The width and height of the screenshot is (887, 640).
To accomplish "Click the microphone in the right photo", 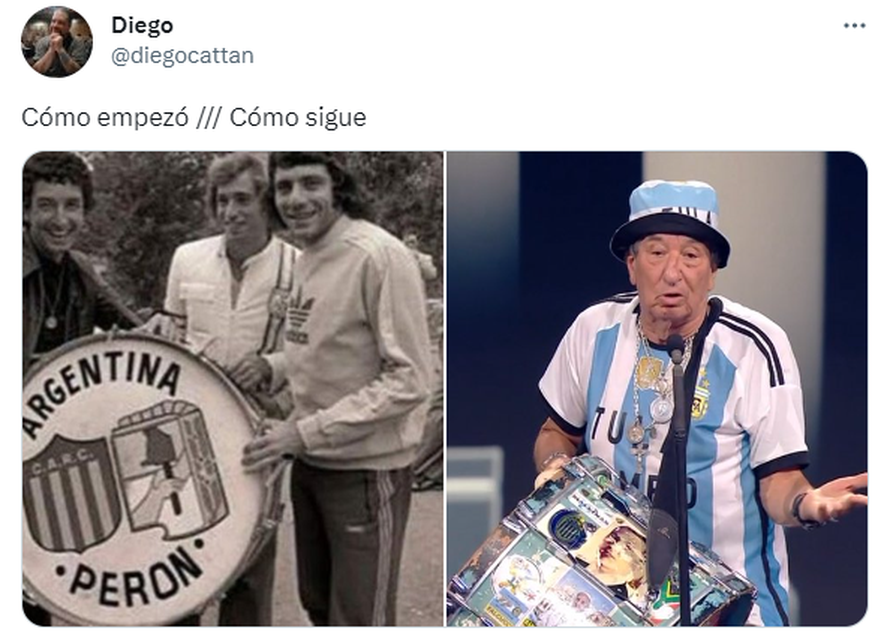I will point(675,349).
